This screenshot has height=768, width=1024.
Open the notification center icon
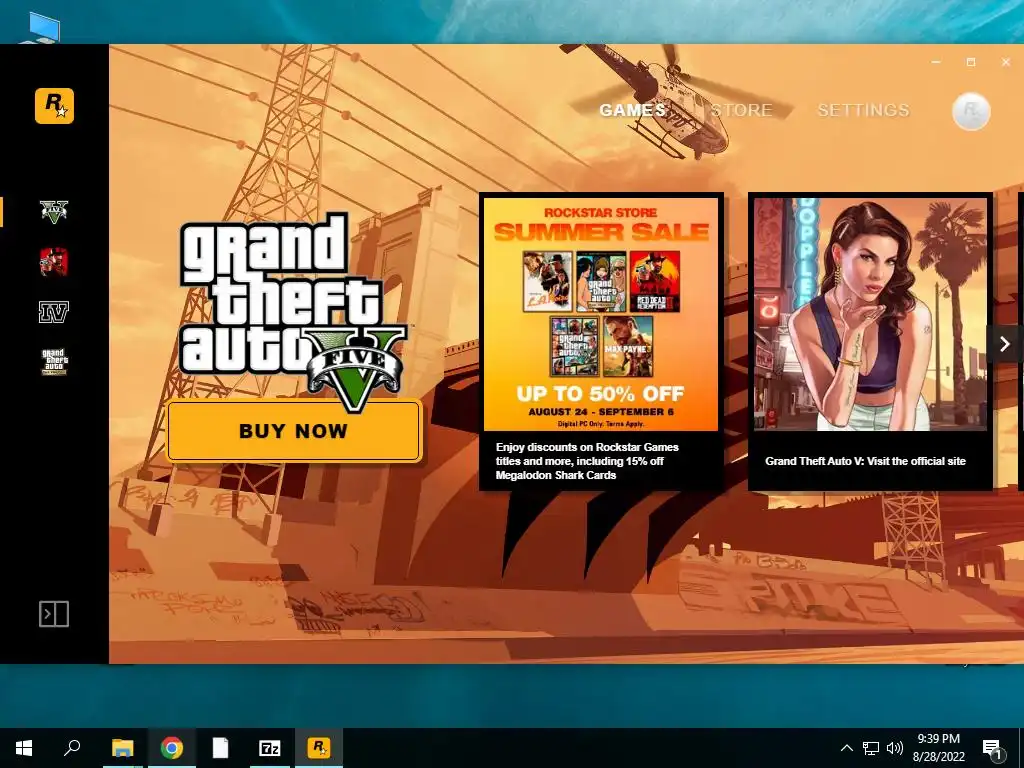pos(993,748)
